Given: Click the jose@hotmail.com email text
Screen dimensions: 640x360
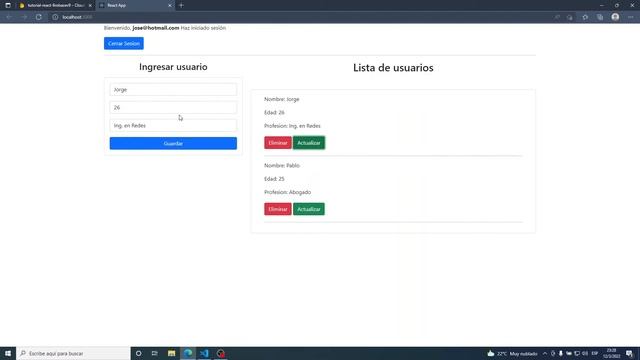Looking at the screenshot, I should point(156,28).
